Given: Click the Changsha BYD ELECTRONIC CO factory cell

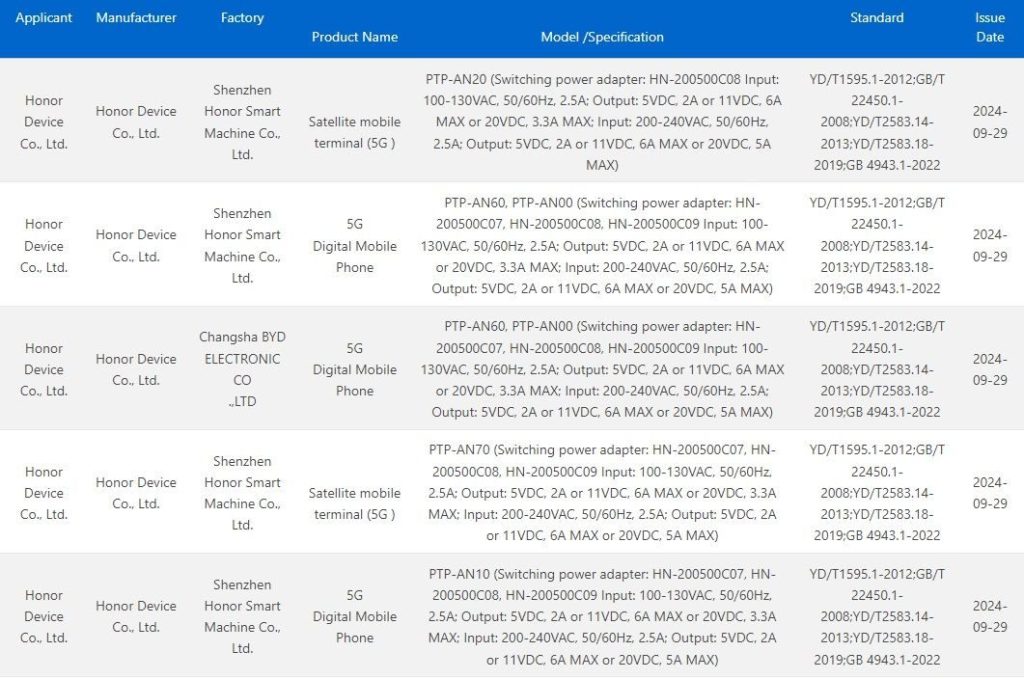Looking at the screenshot, I should pos(242,369).
